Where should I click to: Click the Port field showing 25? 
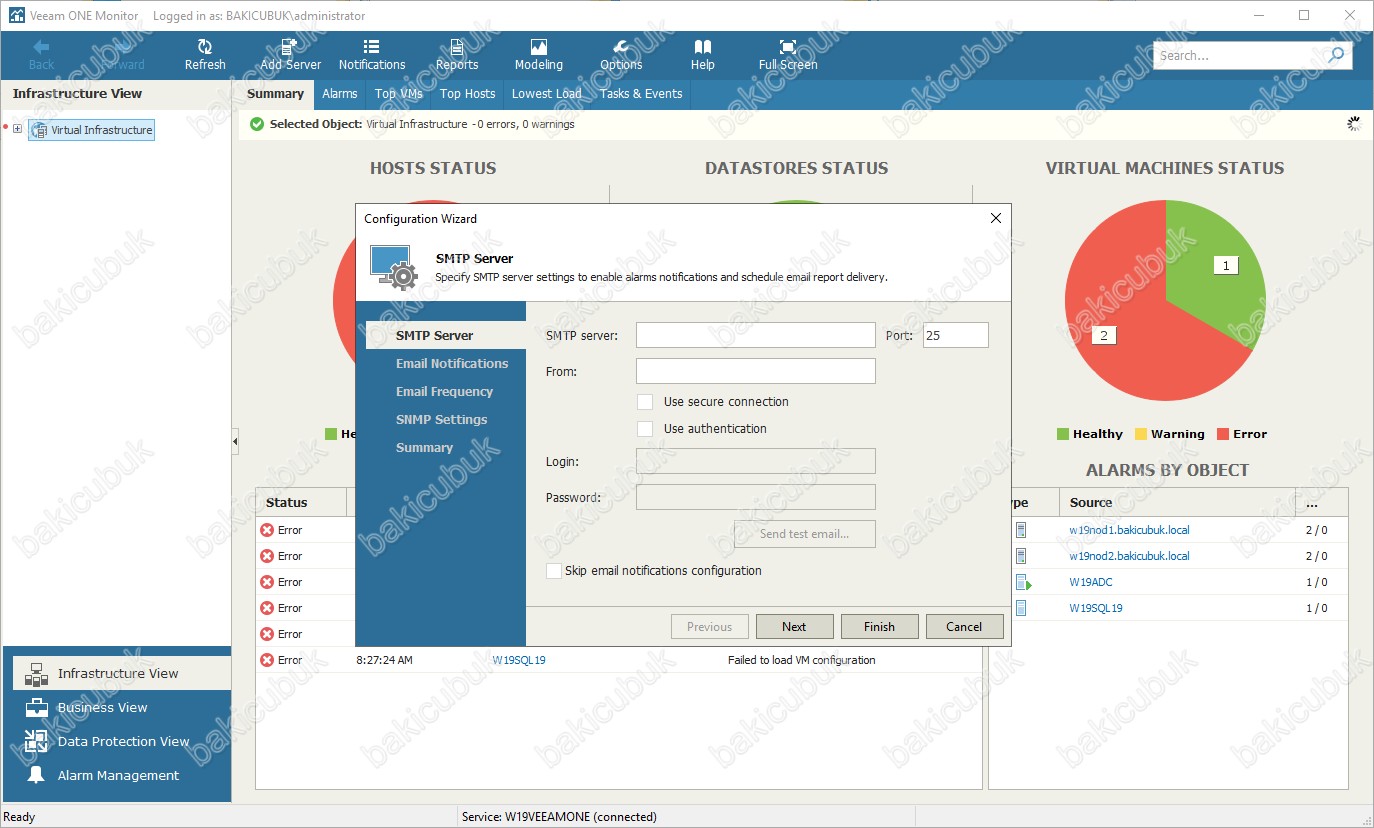click(955, 335)
